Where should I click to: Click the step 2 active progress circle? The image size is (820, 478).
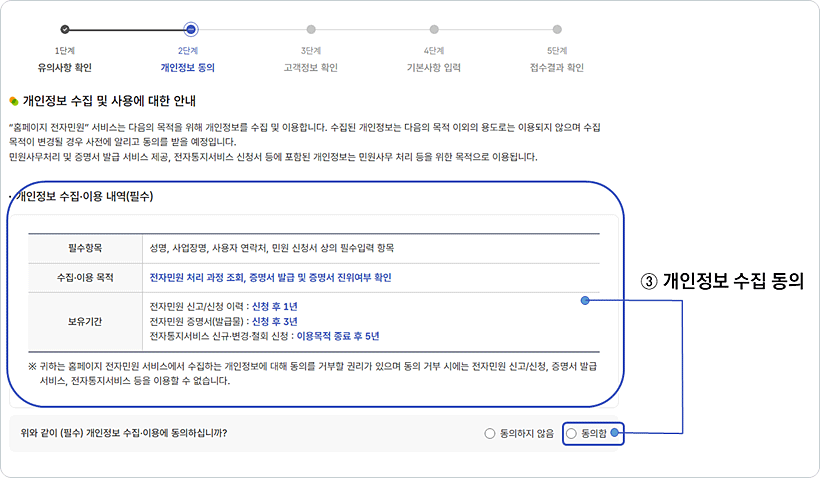tap(191, 29)
